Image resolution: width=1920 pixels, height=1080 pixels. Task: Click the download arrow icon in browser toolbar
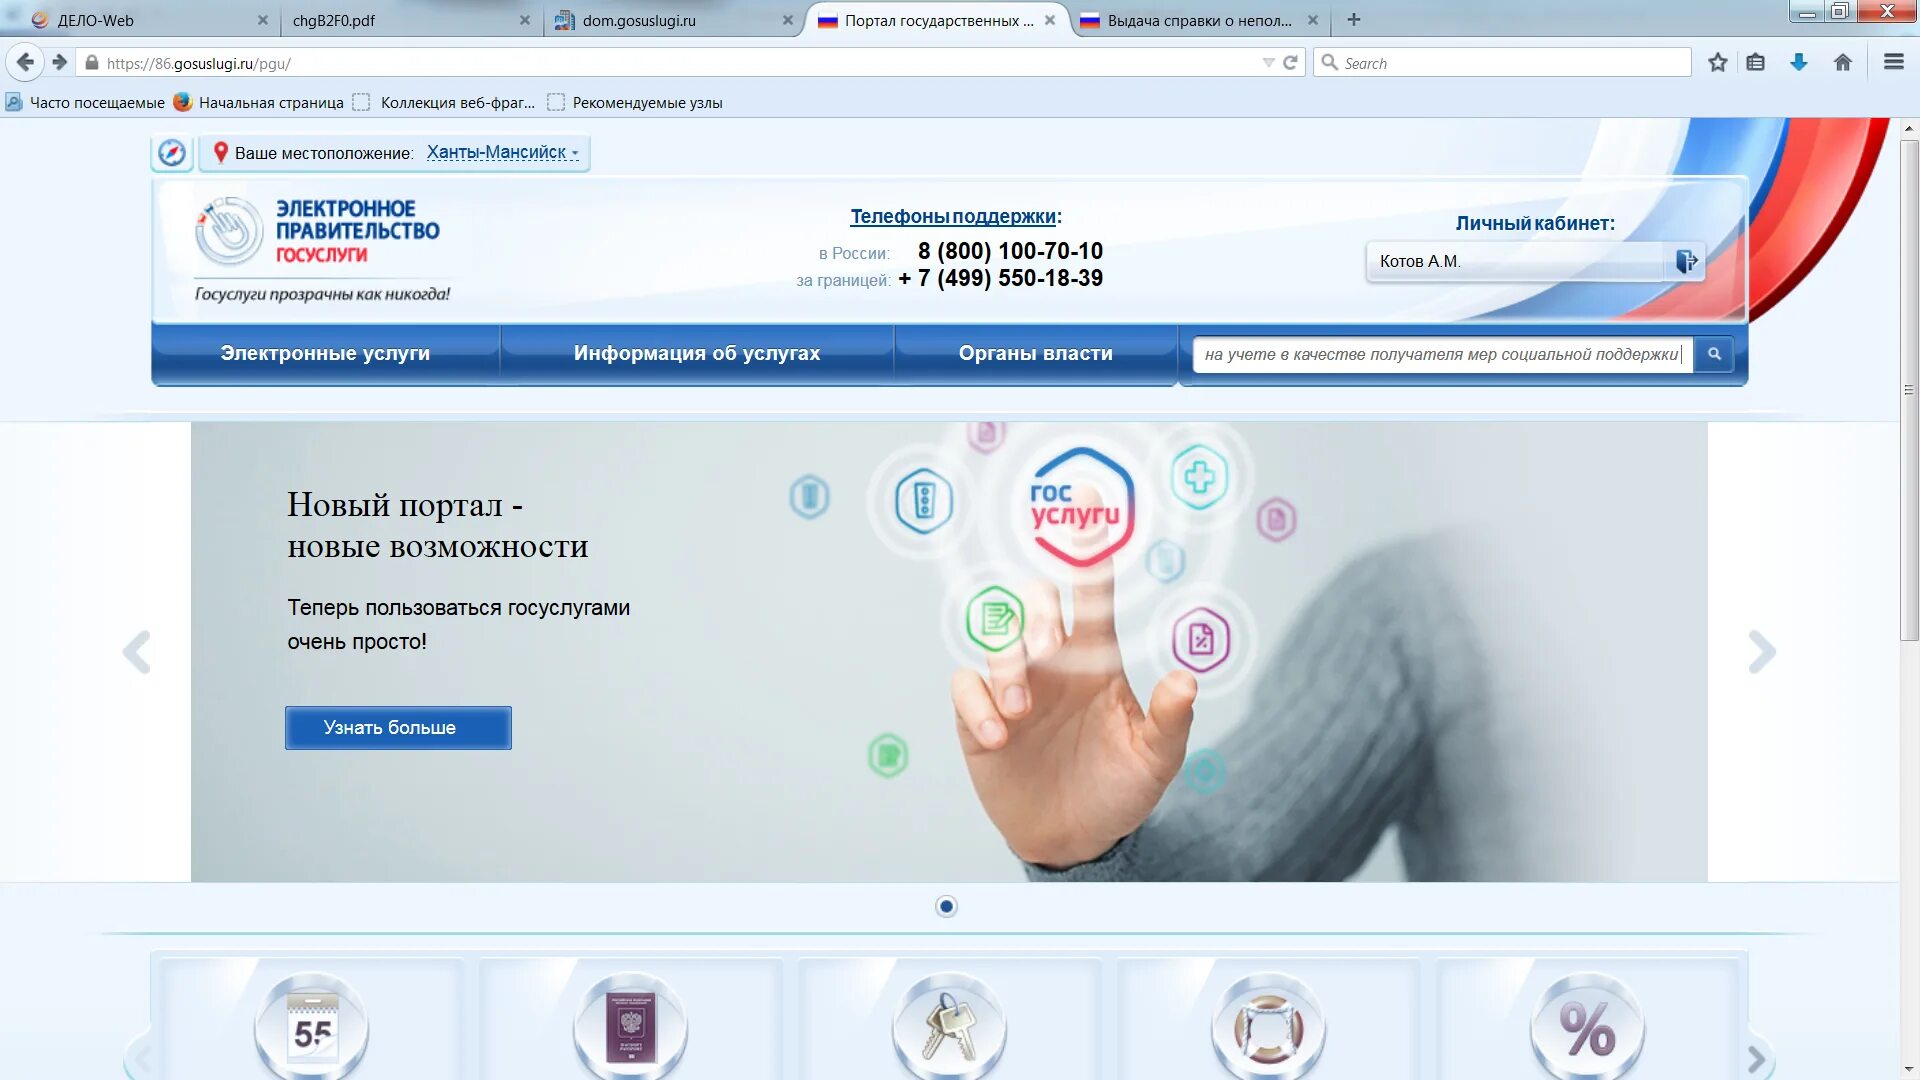click(1800, 62)
